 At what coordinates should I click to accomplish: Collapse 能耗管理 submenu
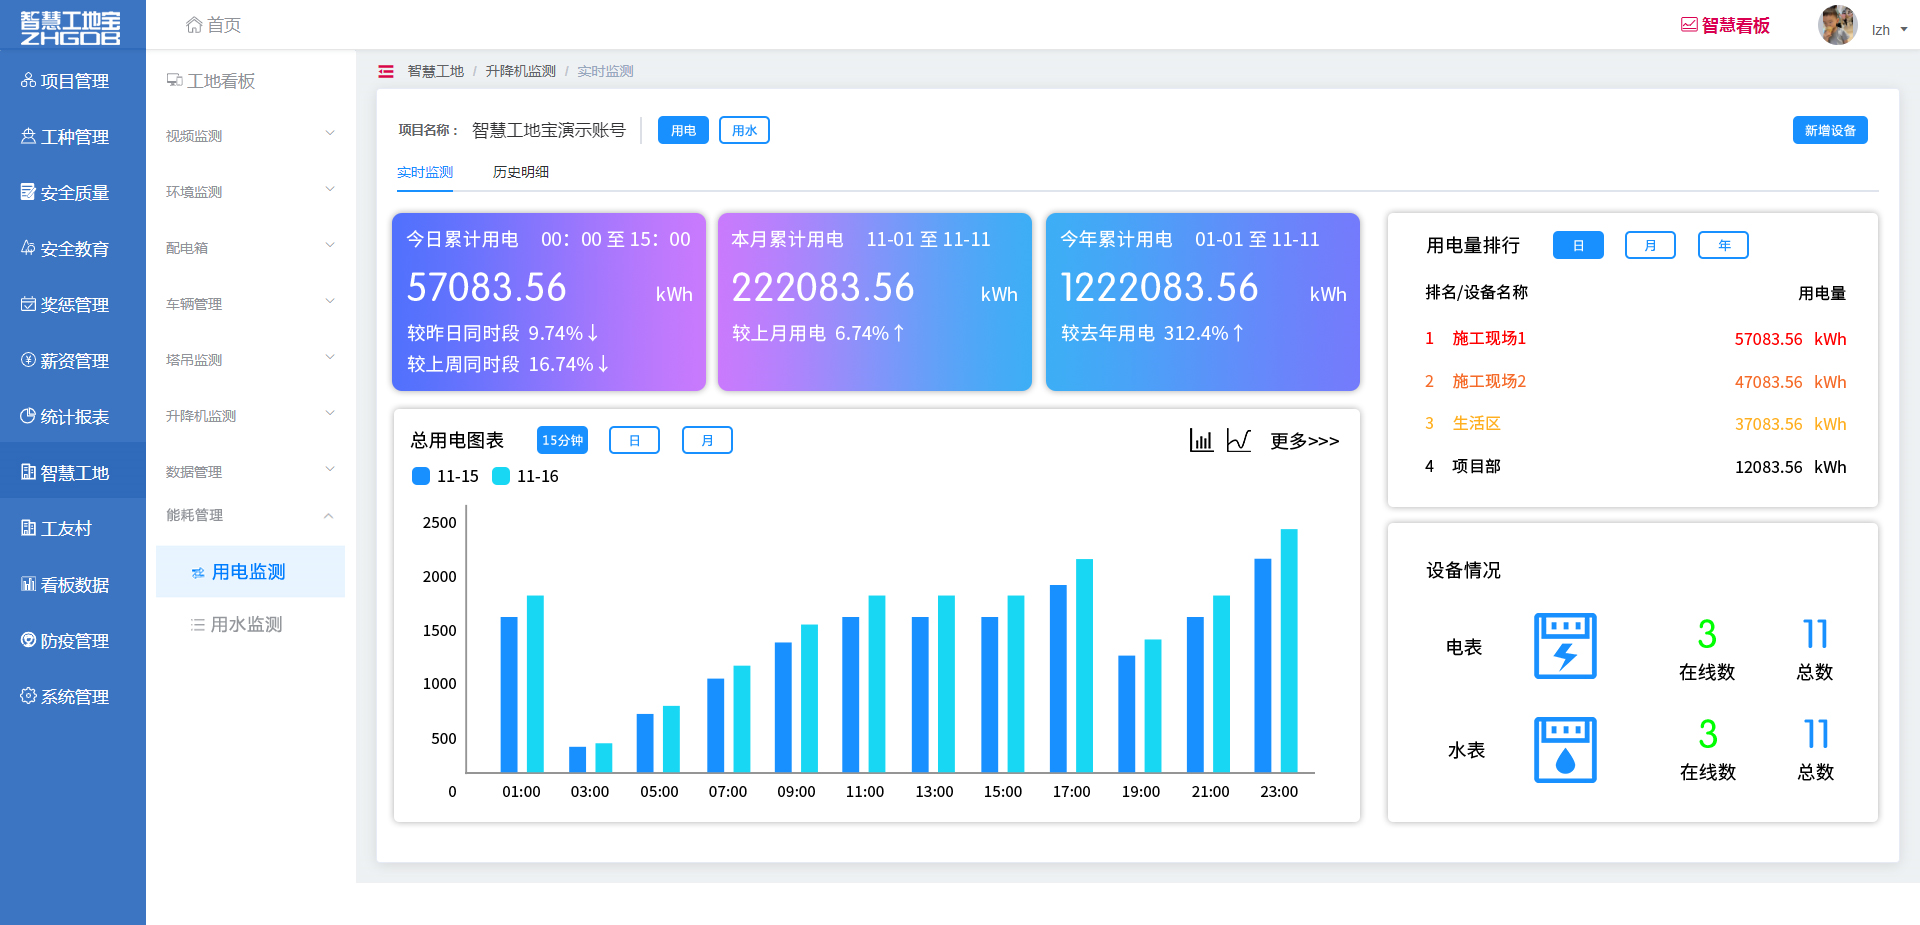point(250,515)
